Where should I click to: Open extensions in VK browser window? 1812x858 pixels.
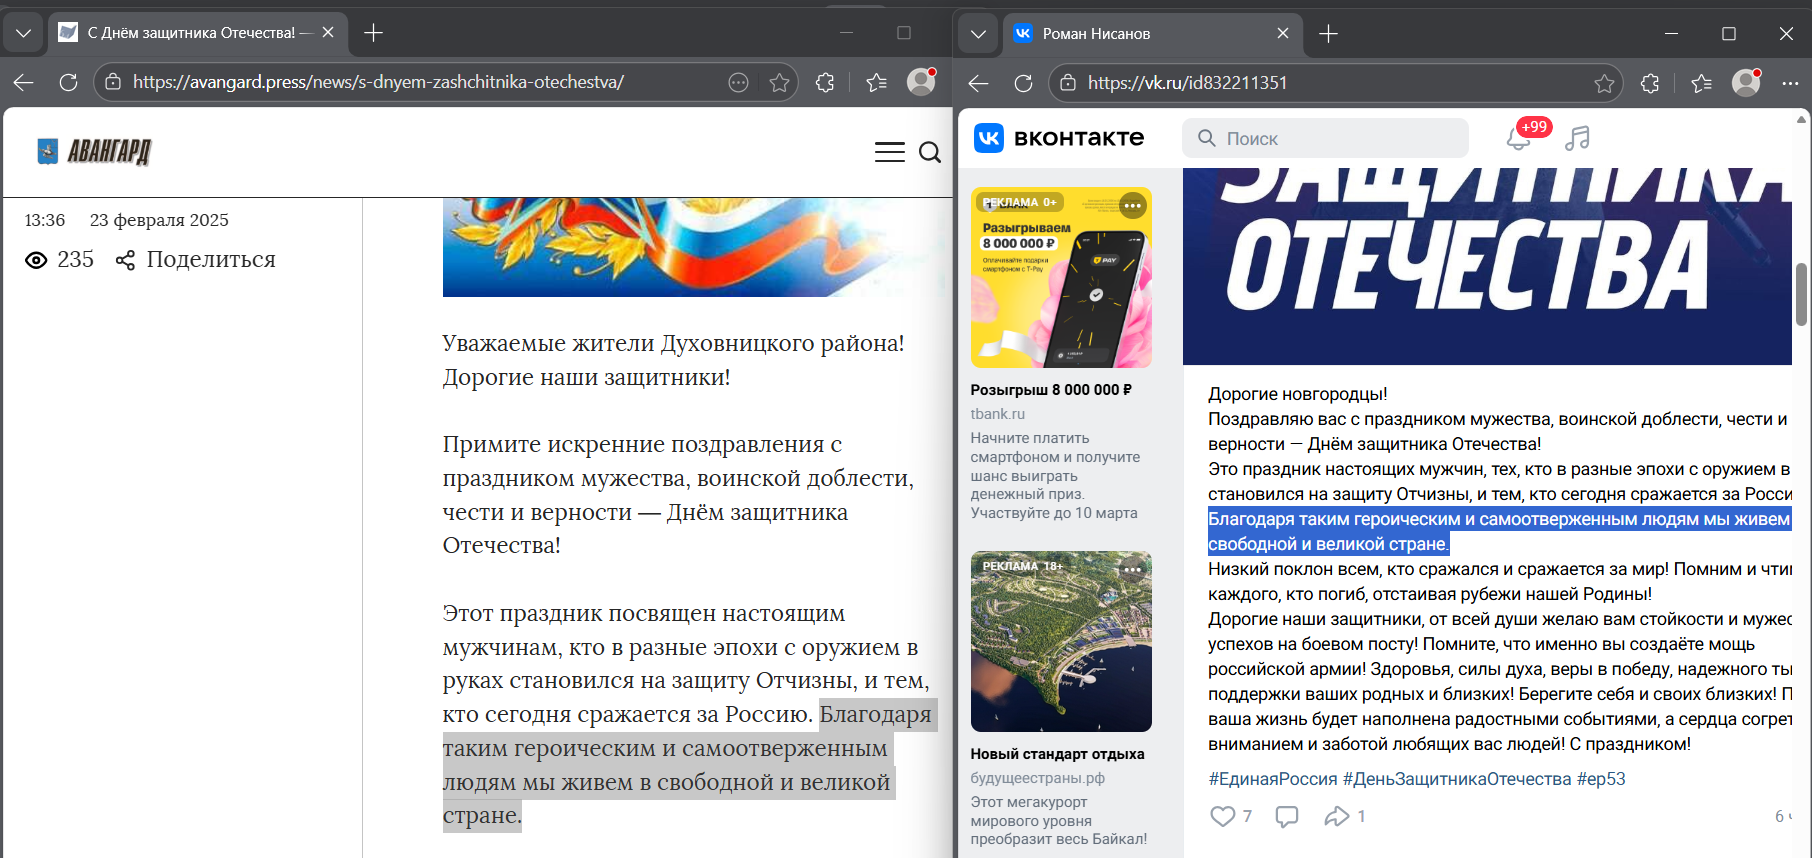click(1650, 84)
